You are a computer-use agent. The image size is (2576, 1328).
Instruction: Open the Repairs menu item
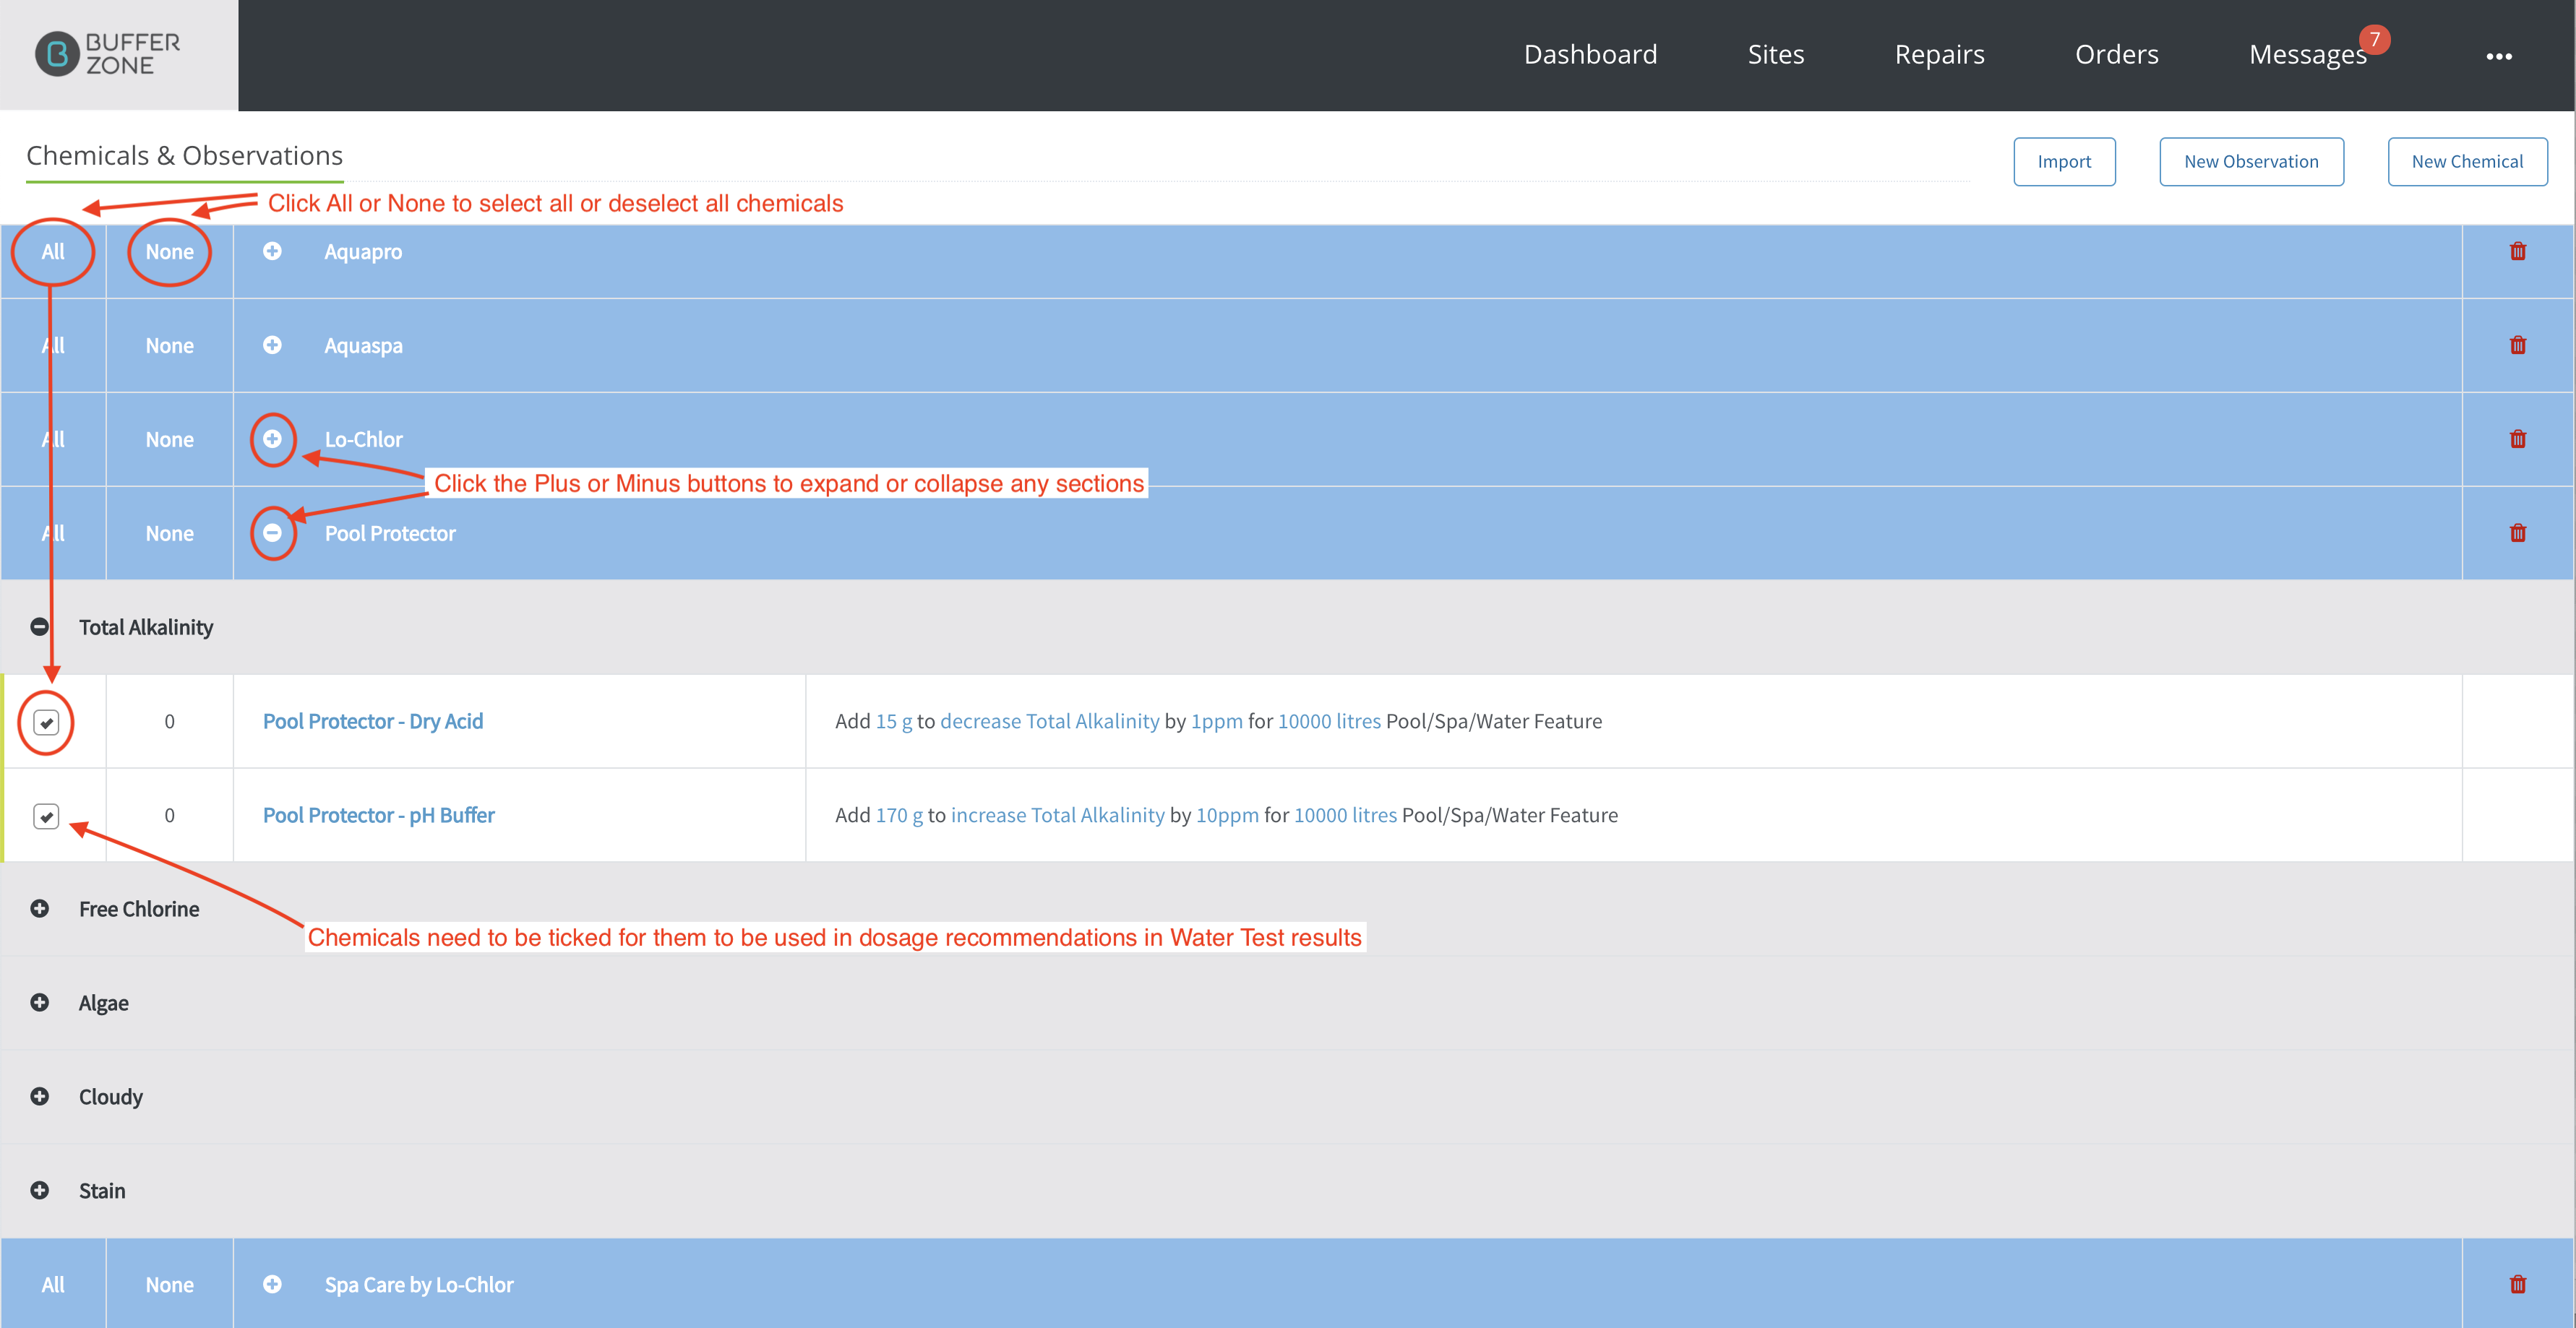[1939, 54]
